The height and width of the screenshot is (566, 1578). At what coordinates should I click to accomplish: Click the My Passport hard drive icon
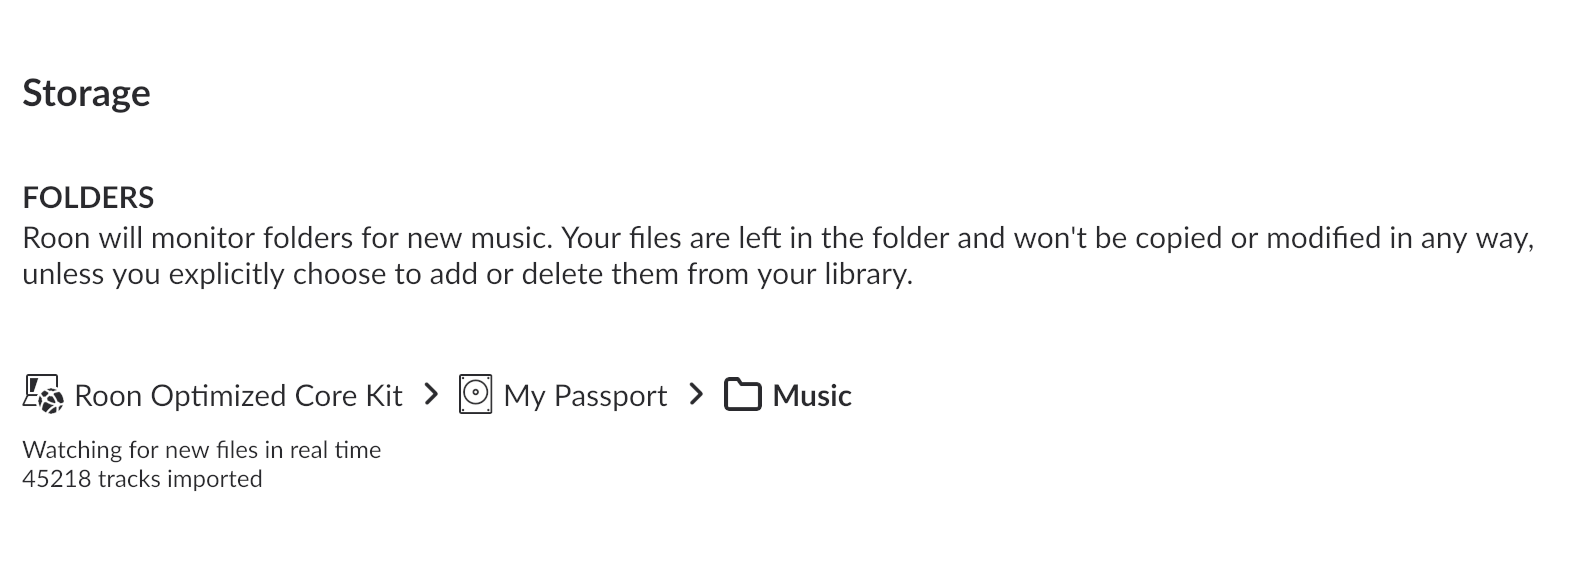475,395
